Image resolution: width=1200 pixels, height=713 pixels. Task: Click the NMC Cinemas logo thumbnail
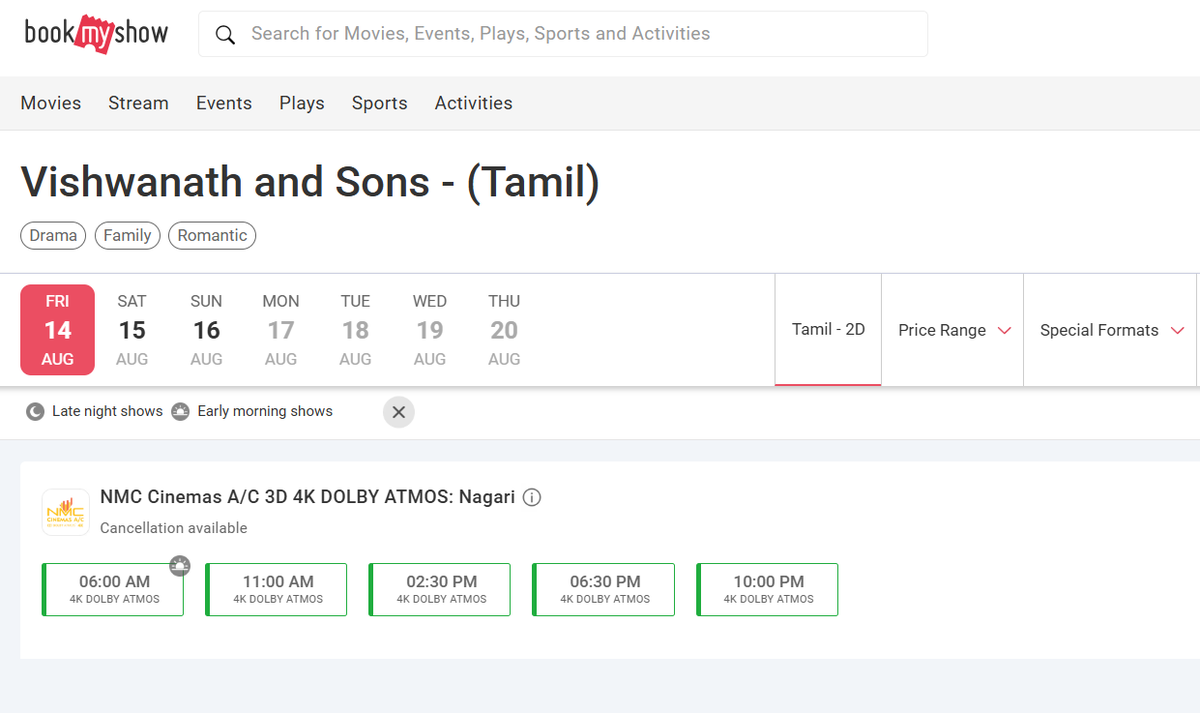(x=66, y=512)
